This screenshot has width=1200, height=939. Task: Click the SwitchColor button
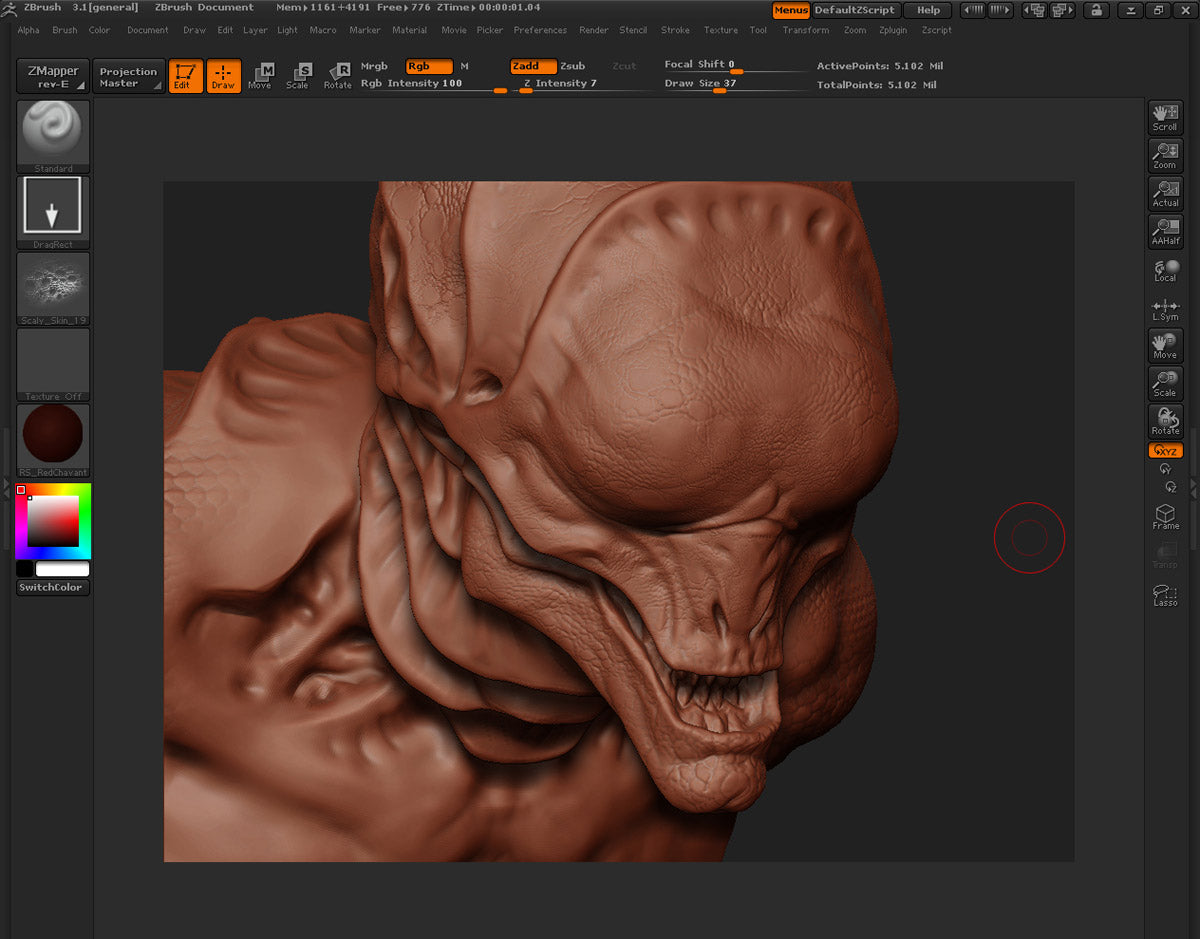pos(53,587)
